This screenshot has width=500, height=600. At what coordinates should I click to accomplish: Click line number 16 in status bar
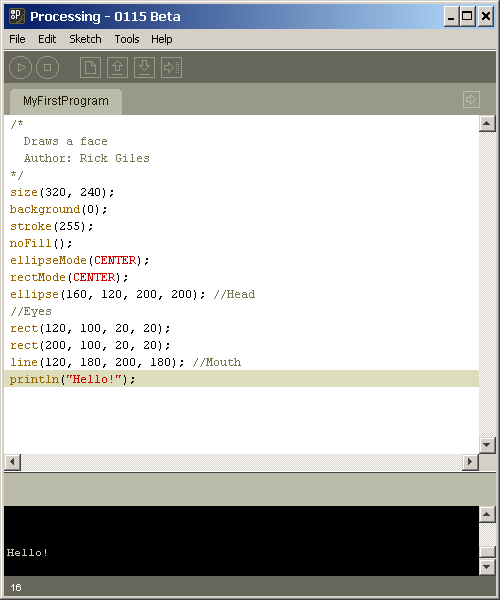(x=16, y=587)
